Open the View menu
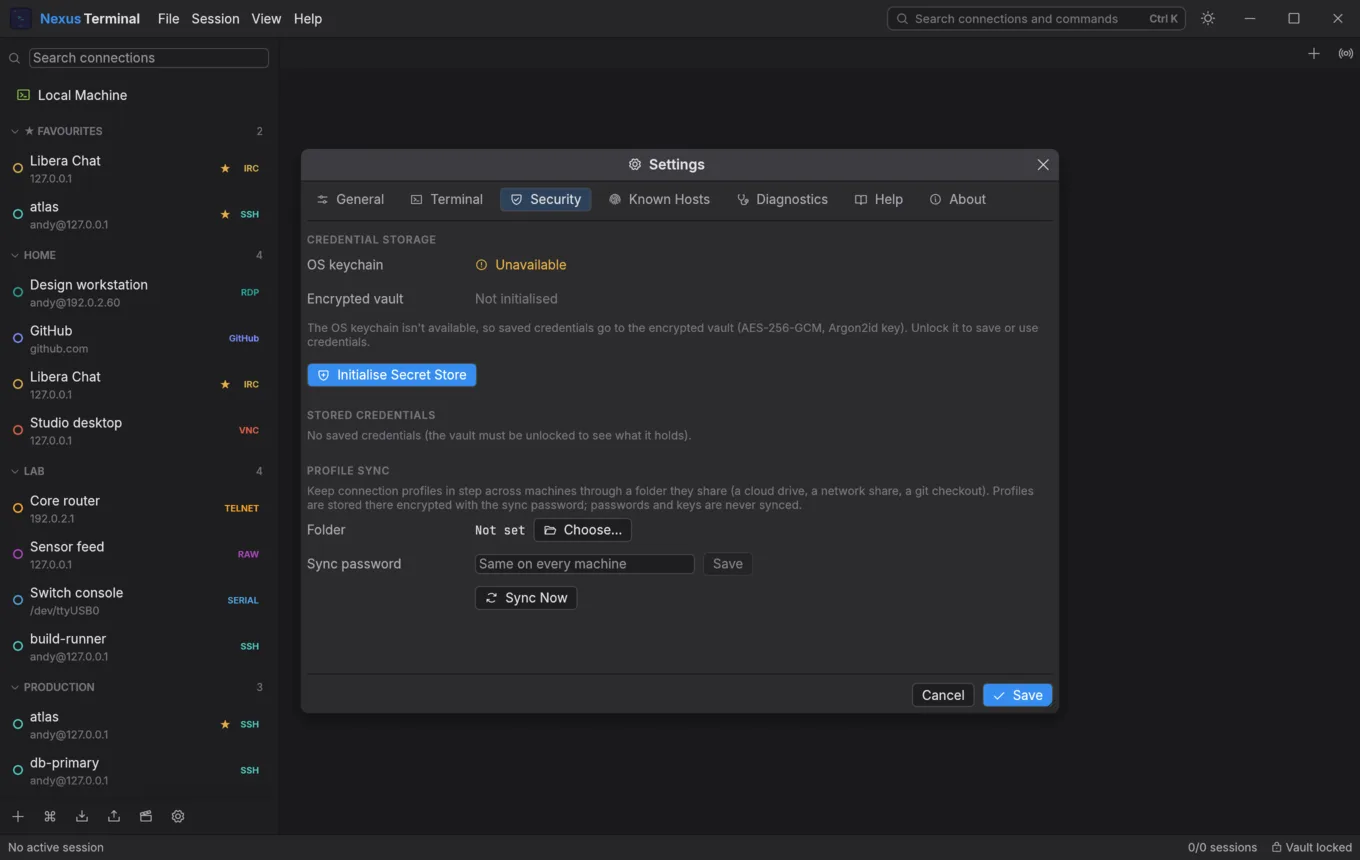1360x860 pixels. (266, 19)
